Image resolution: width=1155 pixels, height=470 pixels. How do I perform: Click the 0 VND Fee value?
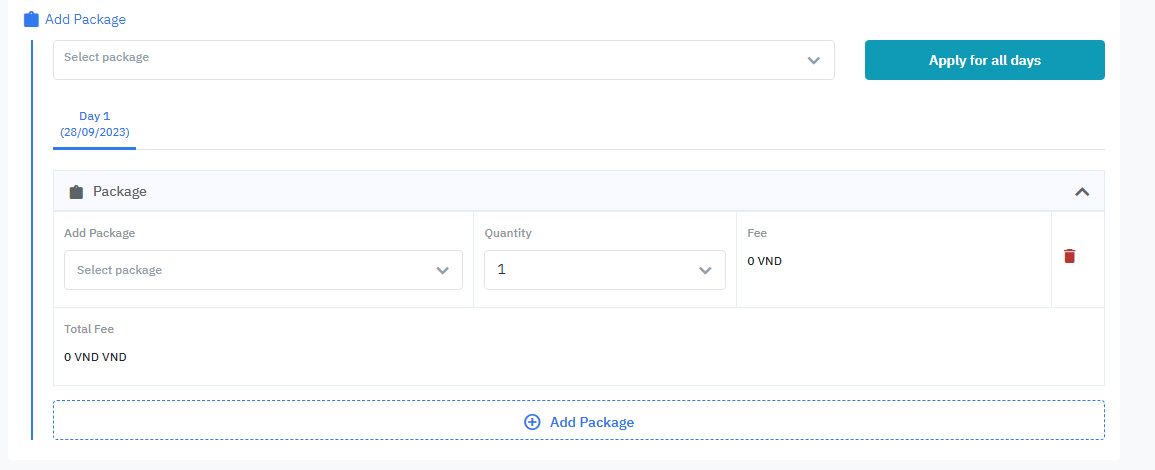click(764, 261)
